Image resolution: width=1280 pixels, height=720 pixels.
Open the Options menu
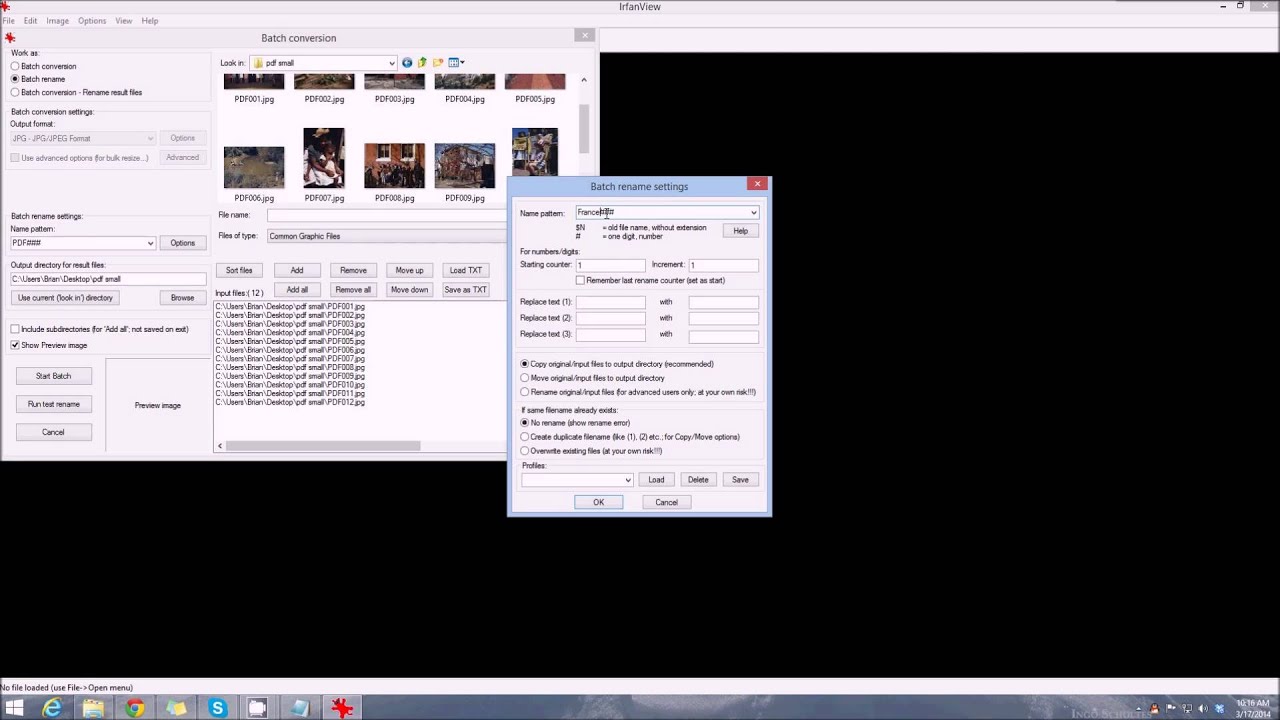coord(92,21)
